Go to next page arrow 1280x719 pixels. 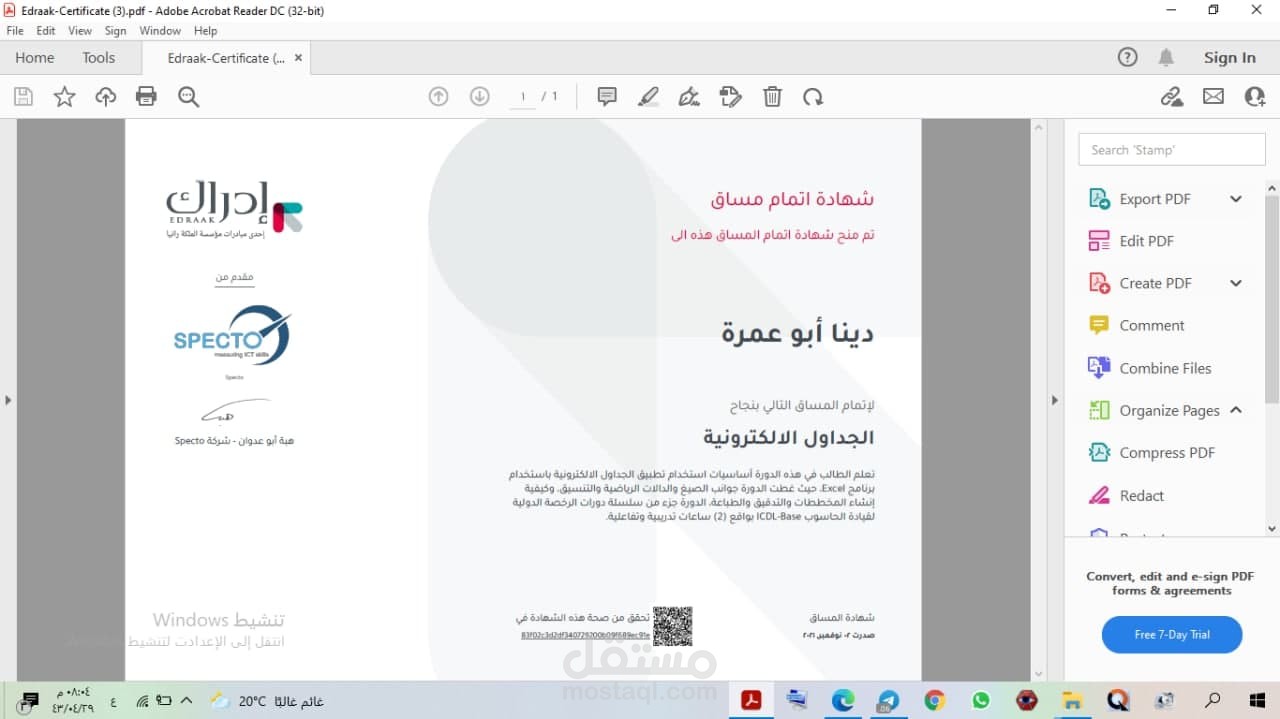[479, 97]
